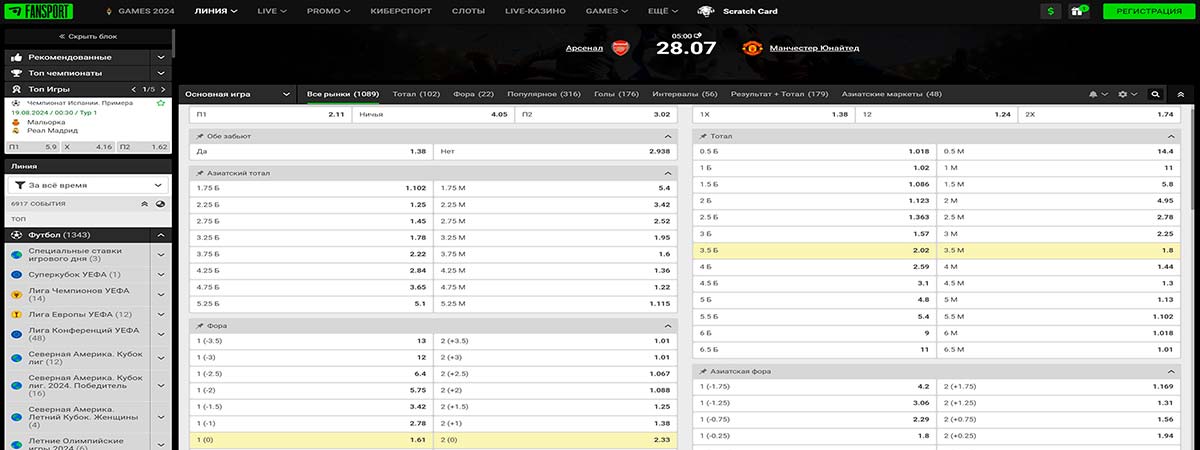Open the Основная игра dropdown

coord(237,94)
